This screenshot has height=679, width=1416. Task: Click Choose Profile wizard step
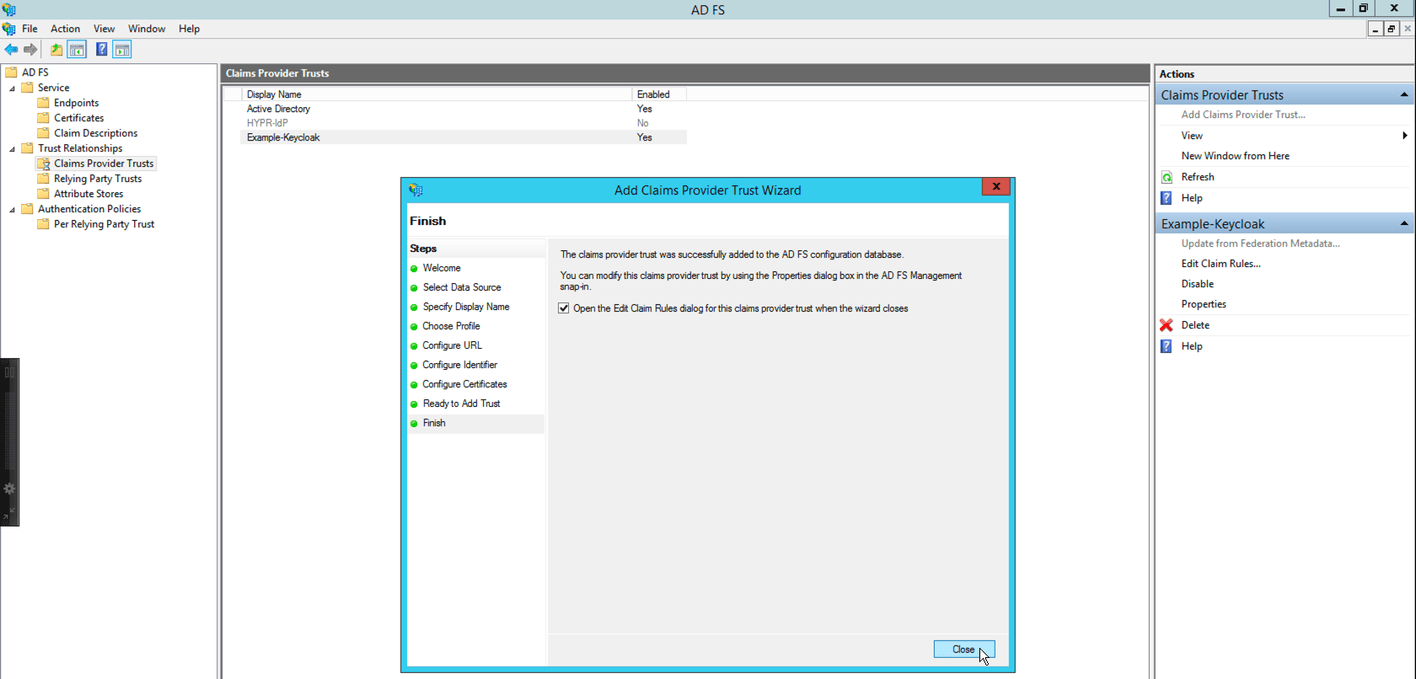click(x=451, y=327)
